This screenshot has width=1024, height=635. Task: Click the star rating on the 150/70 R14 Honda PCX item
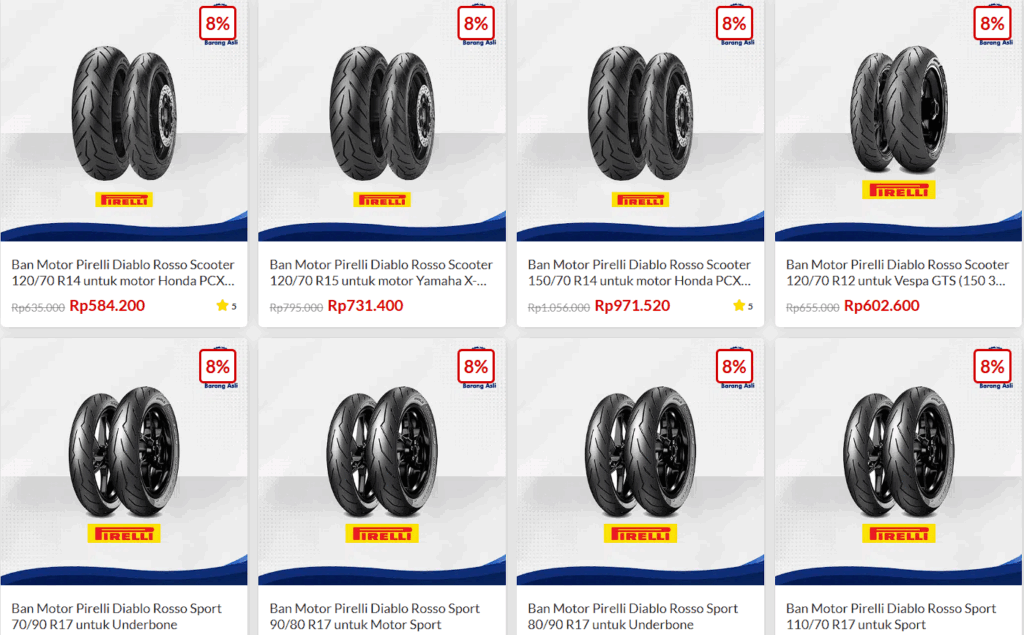click(x=743, y=306)
